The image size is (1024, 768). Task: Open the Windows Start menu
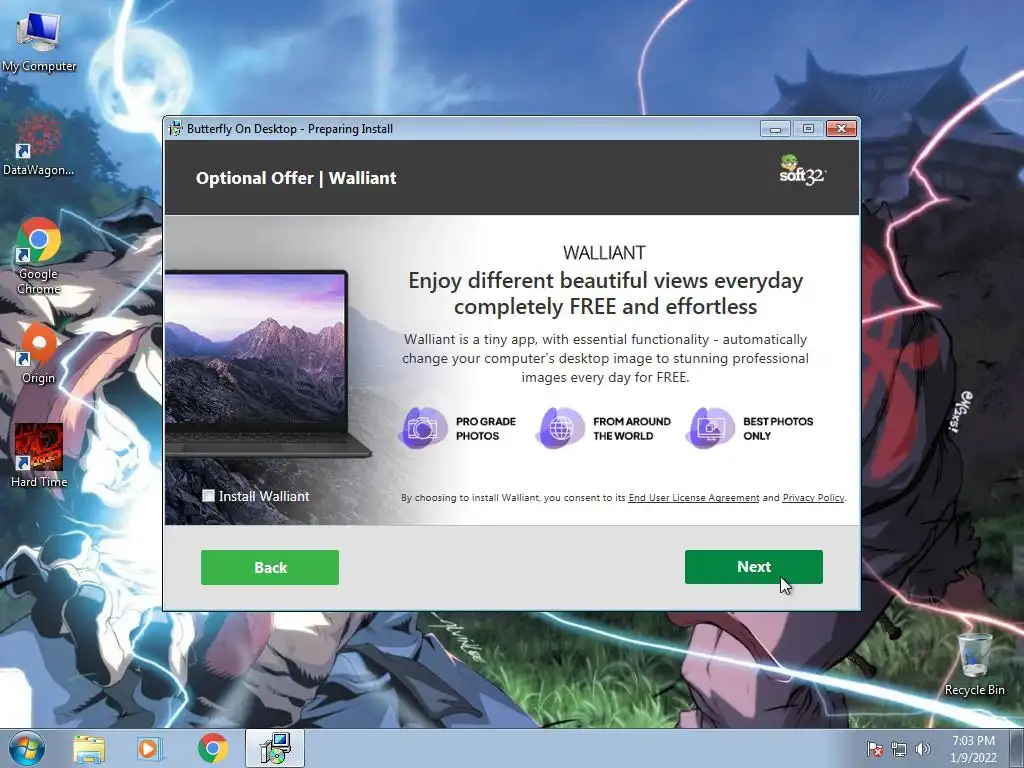pos(27,748)
